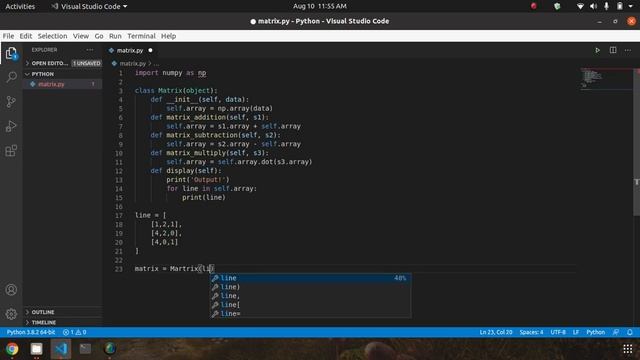Accept the first 'line' suggestion
The image size is (640, 360).
pos(310,278)
